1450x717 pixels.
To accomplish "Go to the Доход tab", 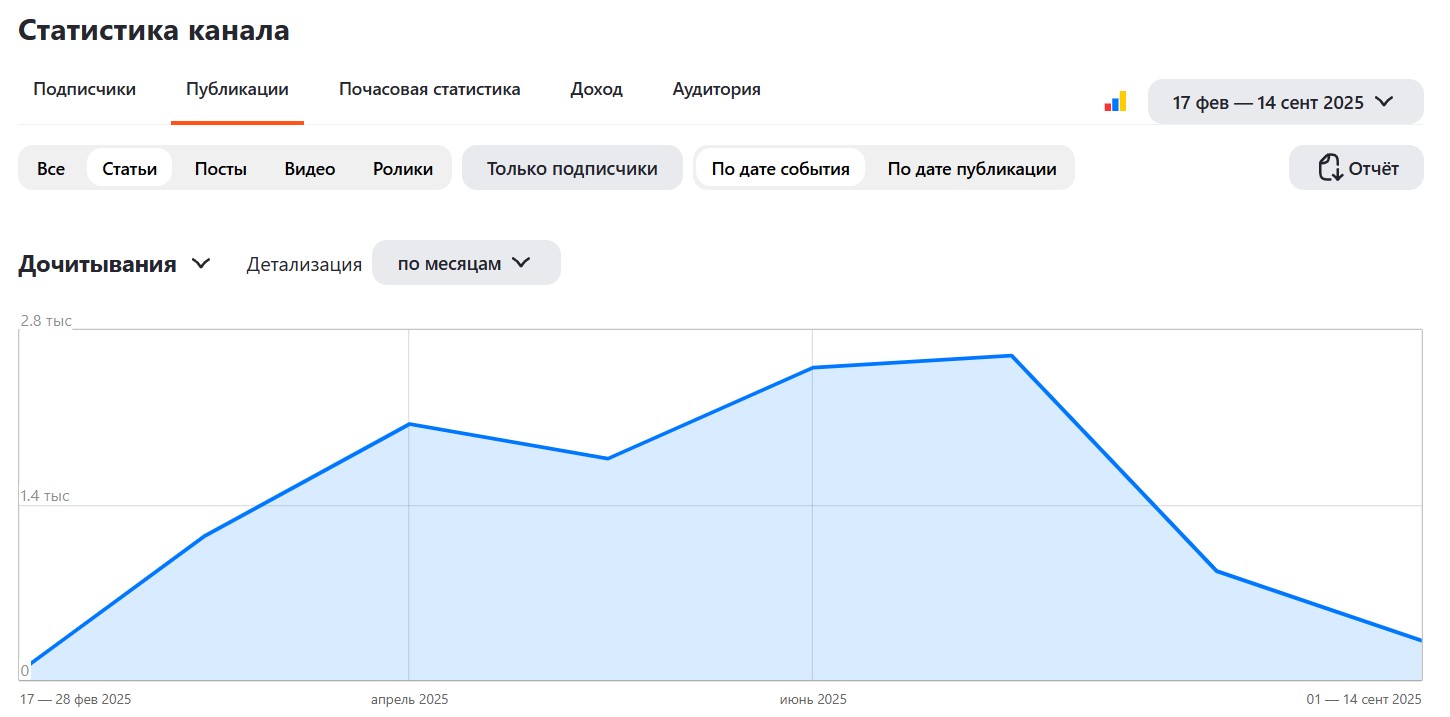I will point(597,89).
